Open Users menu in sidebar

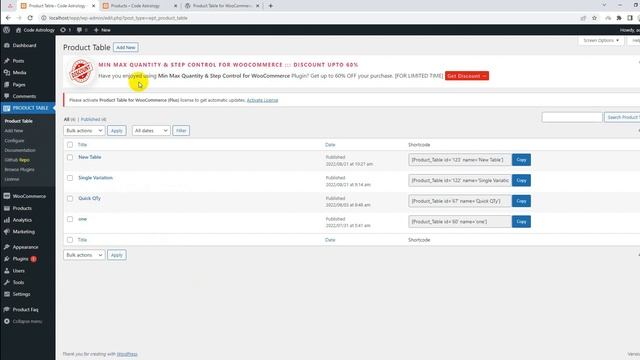pos(18,271)
